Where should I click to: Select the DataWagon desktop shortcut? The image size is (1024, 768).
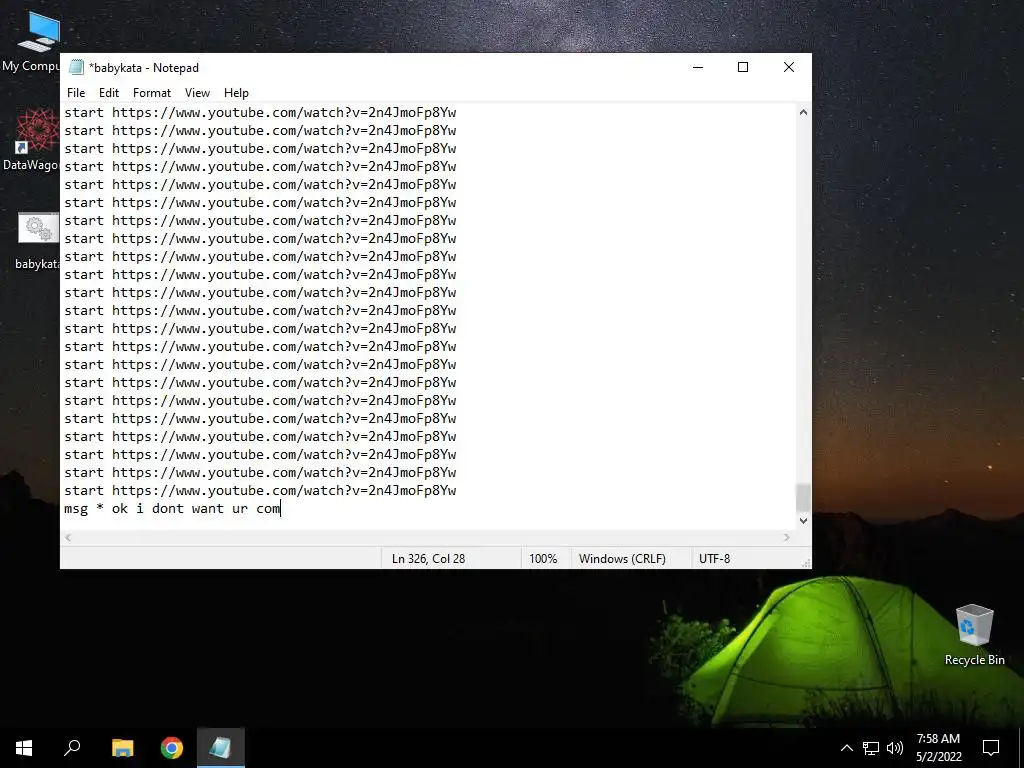(x=31, y=140)
